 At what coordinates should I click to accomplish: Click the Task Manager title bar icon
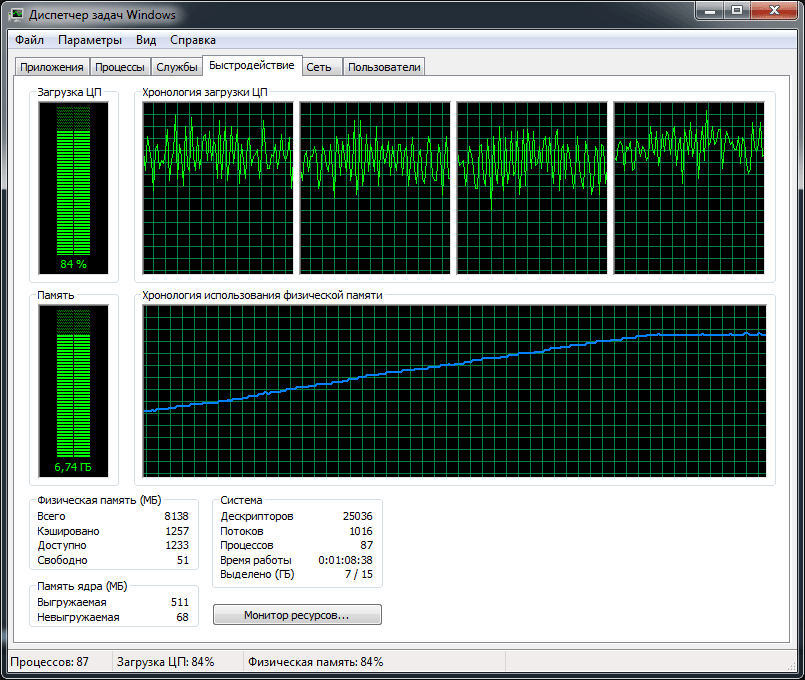[16, 15]
